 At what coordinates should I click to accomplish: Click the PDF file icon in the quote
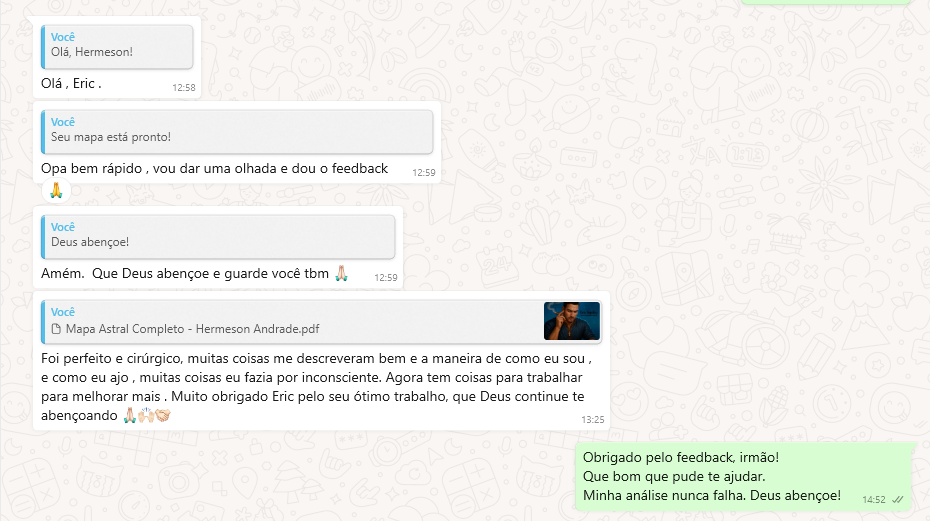click(56, 329)
